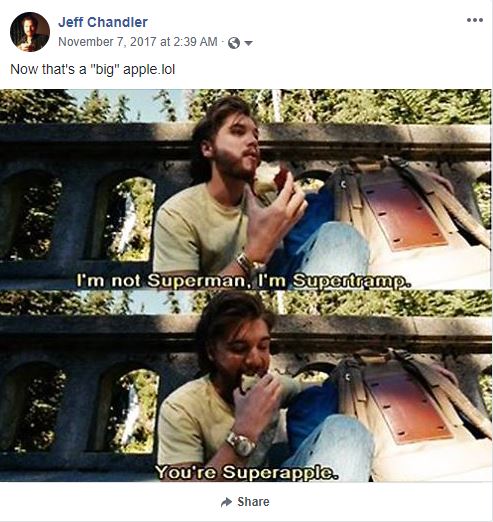Viewport: 493px width, 522px height.
Task: Click the 'I'm not Superman, I'm Supertramp.' subtitle
Action: tap(244, 281)
